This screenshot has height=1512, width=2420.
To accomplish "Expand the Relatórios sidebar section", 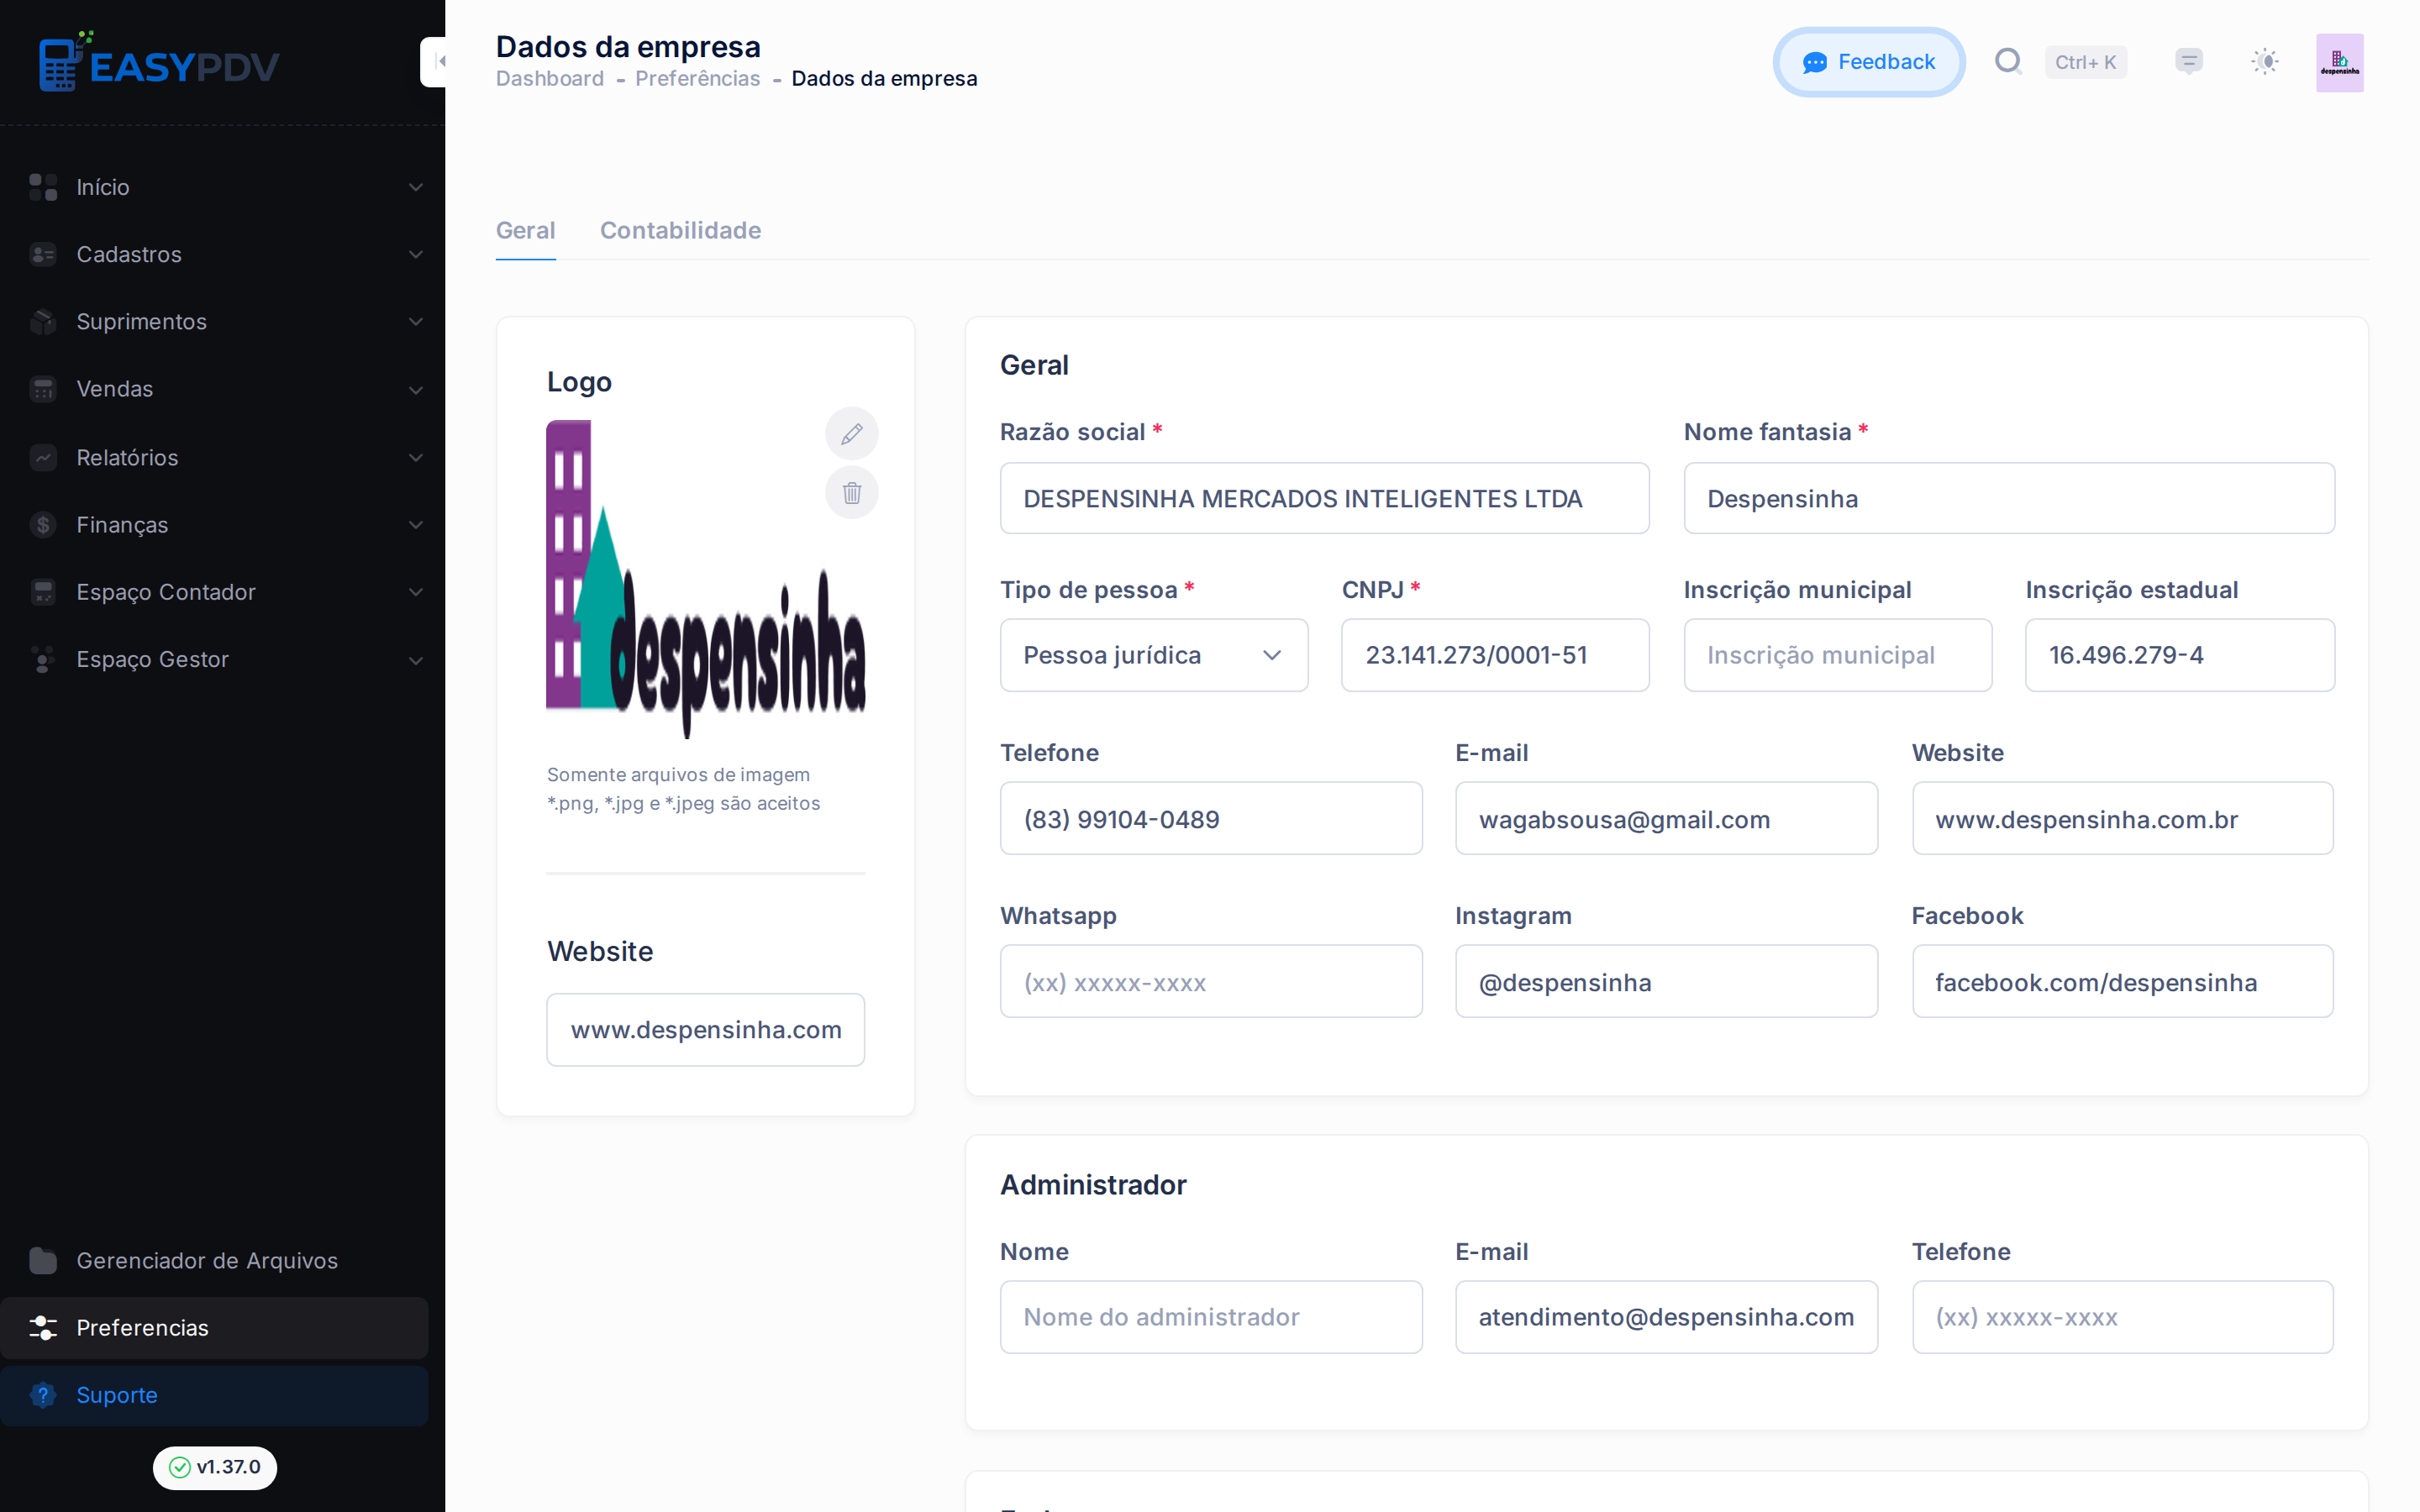I will [x=214, y=457].
